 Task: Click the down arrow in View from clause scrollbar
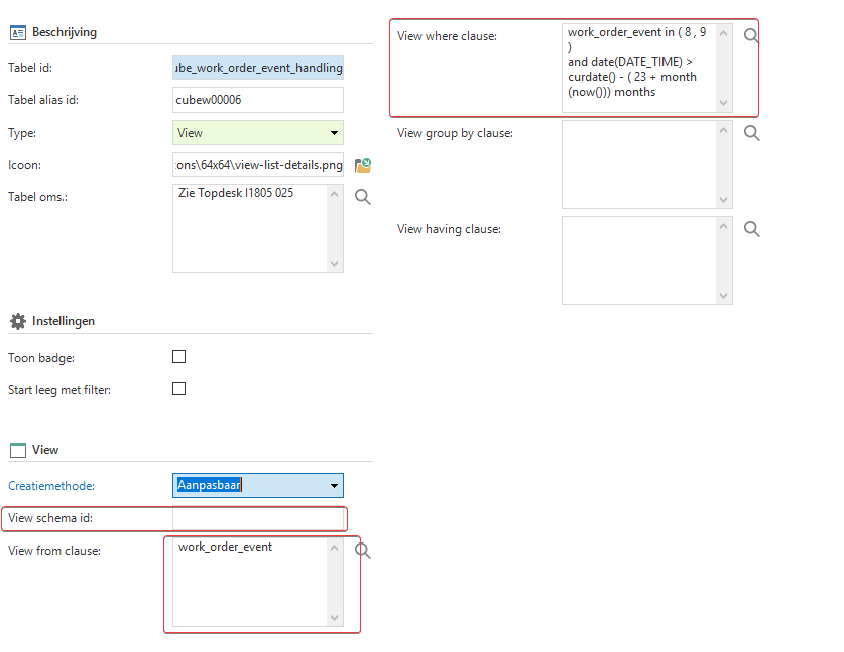[335, 618]
